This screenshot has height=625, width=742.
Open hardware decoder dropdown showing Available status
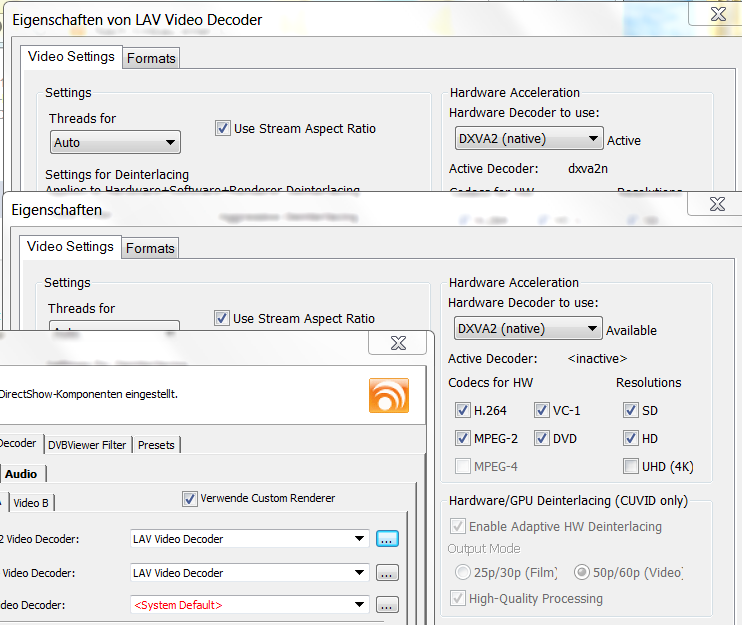(526, 329)
